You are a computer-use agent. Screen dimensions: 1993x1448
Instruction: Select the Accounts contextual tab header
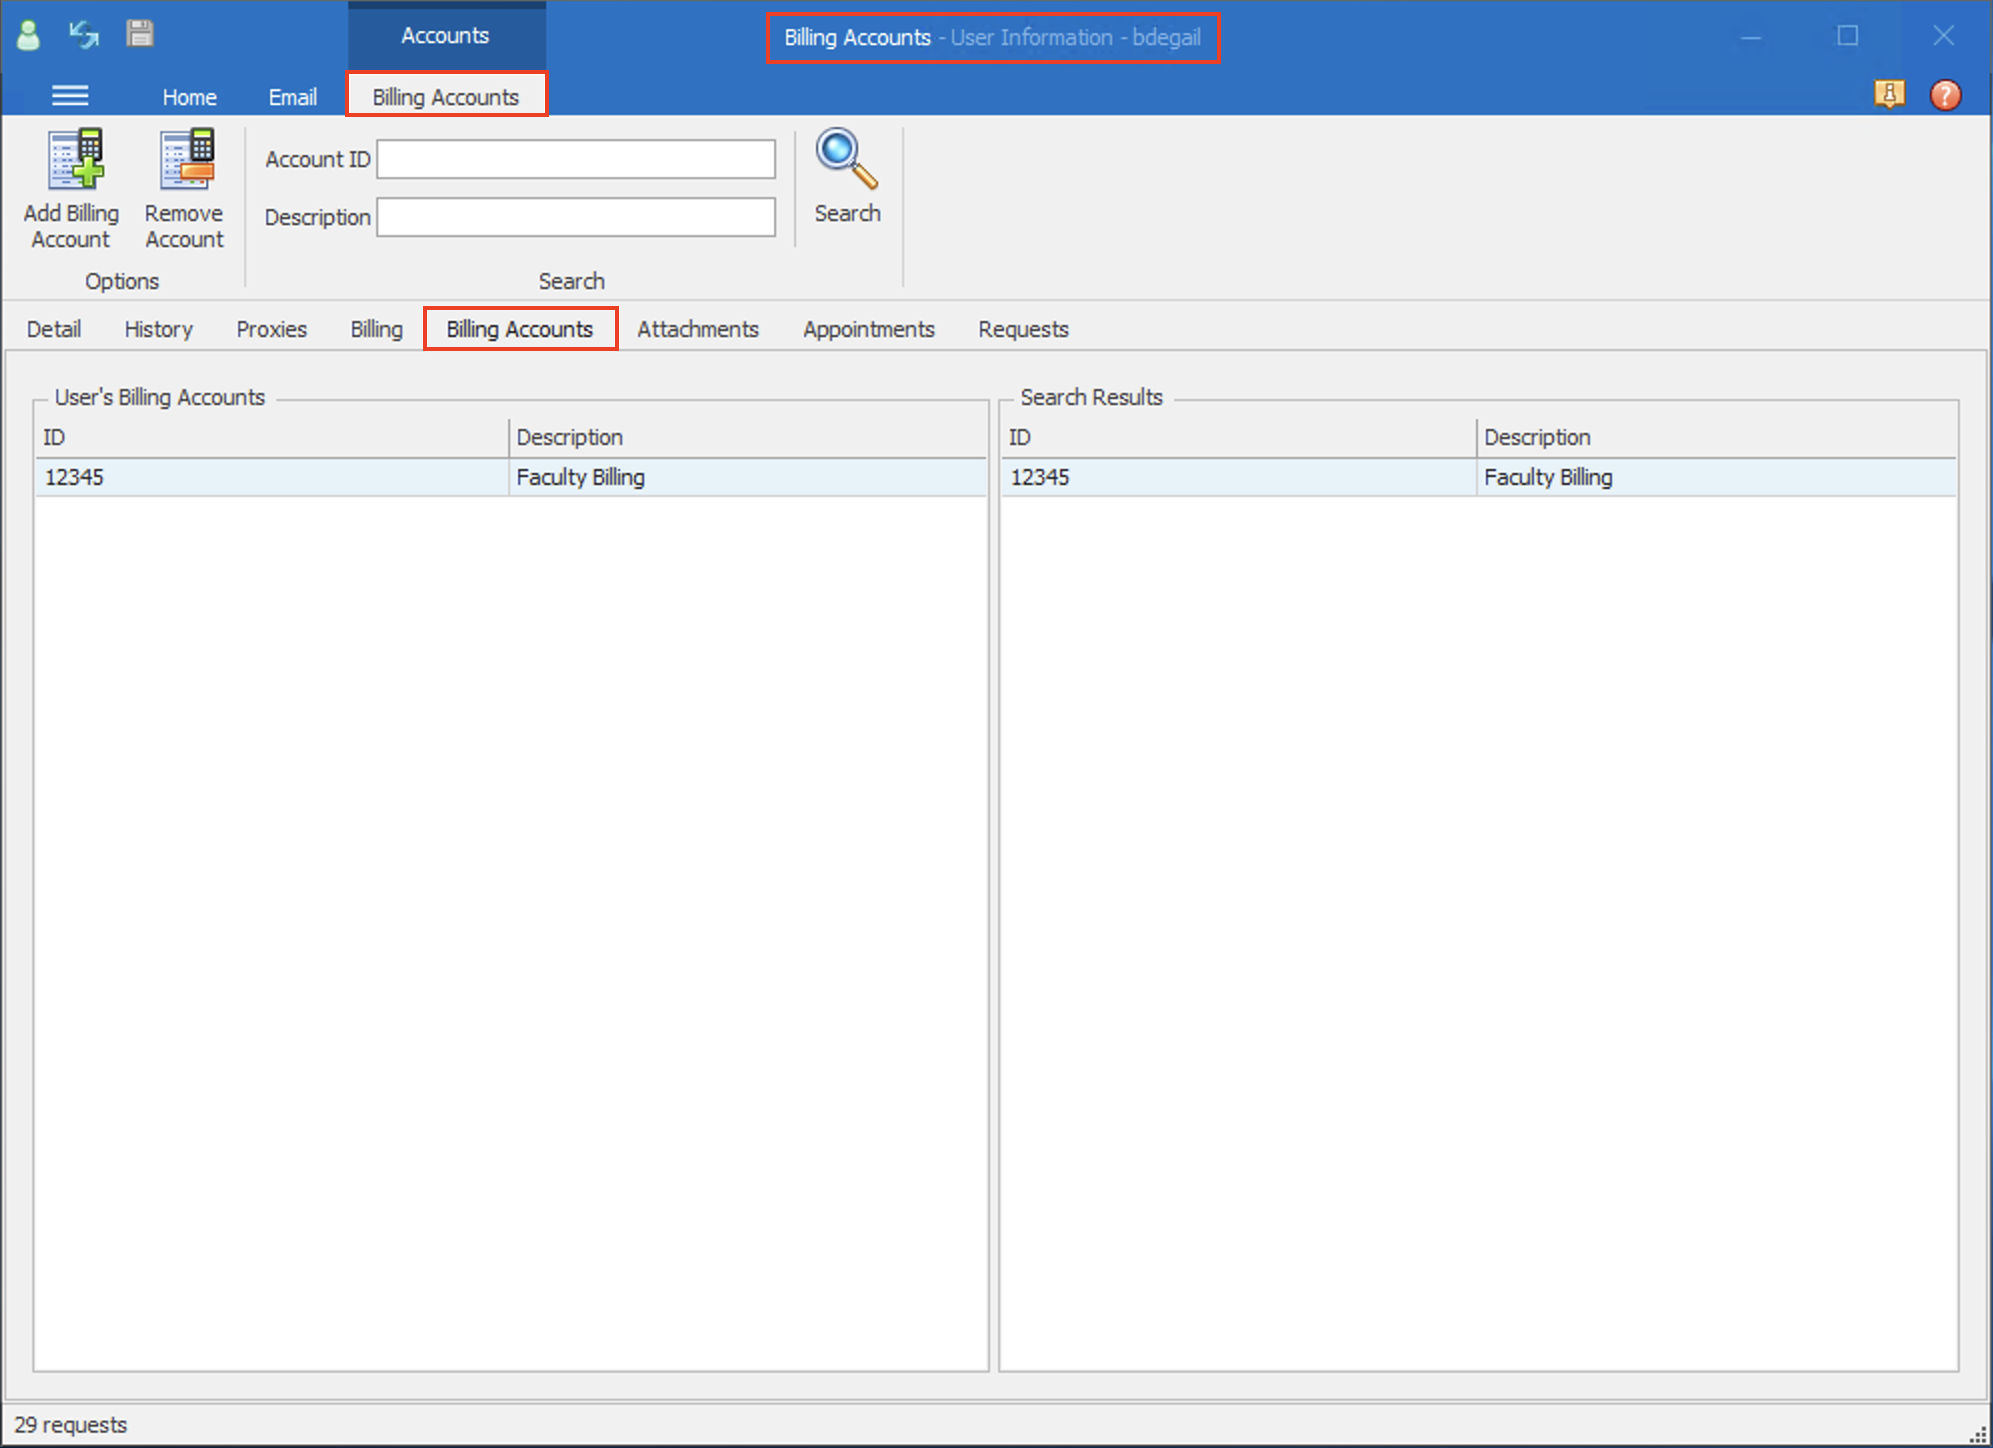click(445, 36)
